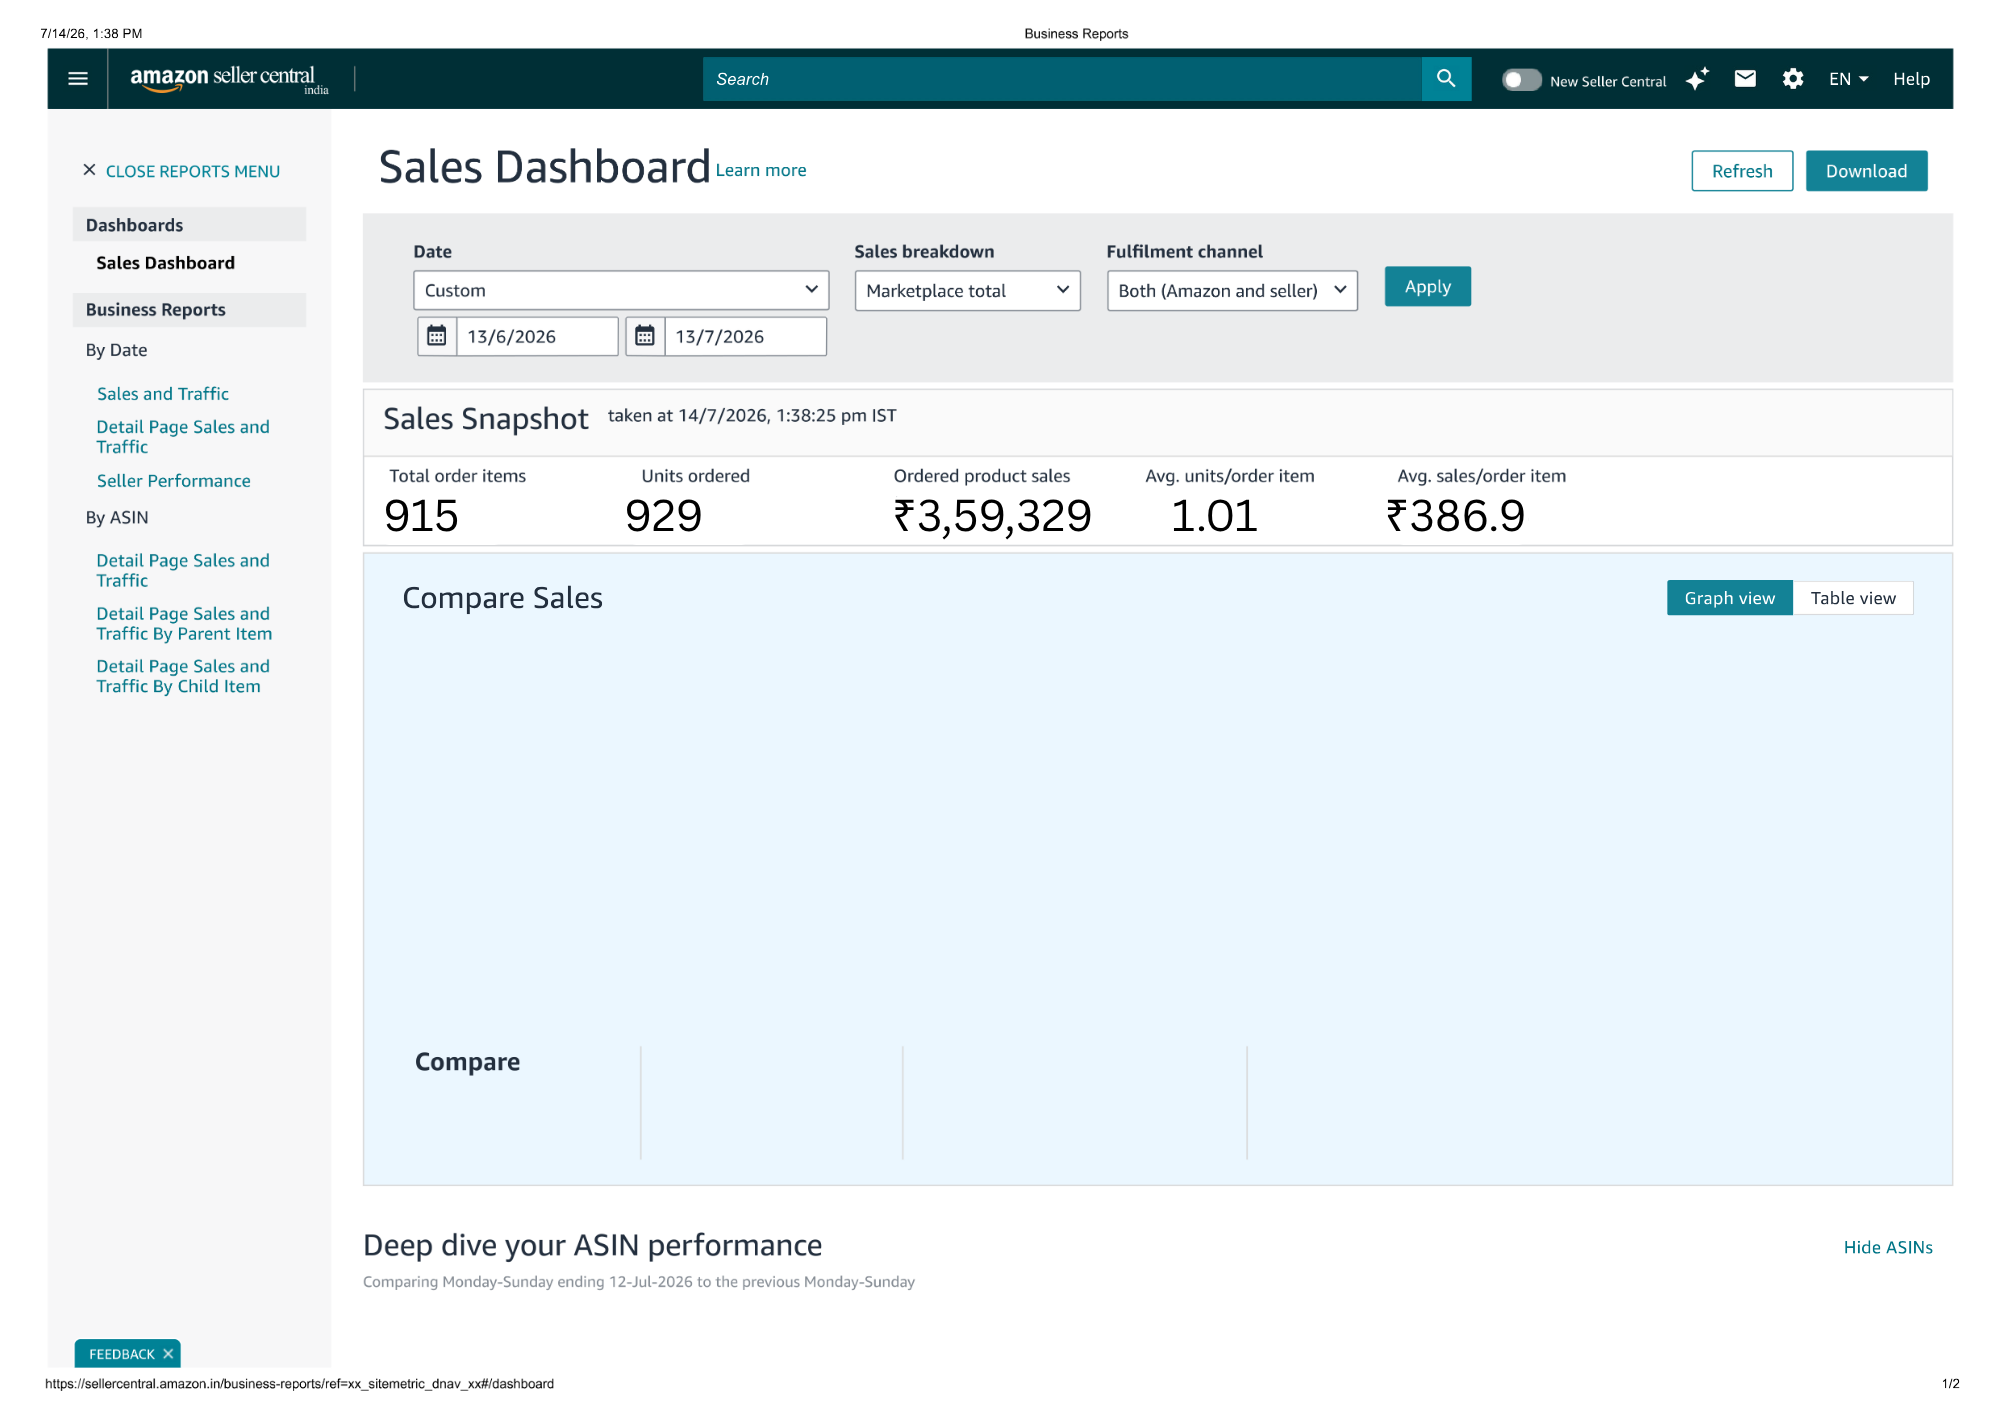Open By Date Detail Page Sales and Traffic
2000x1414 pixels.
pos(183,437)
